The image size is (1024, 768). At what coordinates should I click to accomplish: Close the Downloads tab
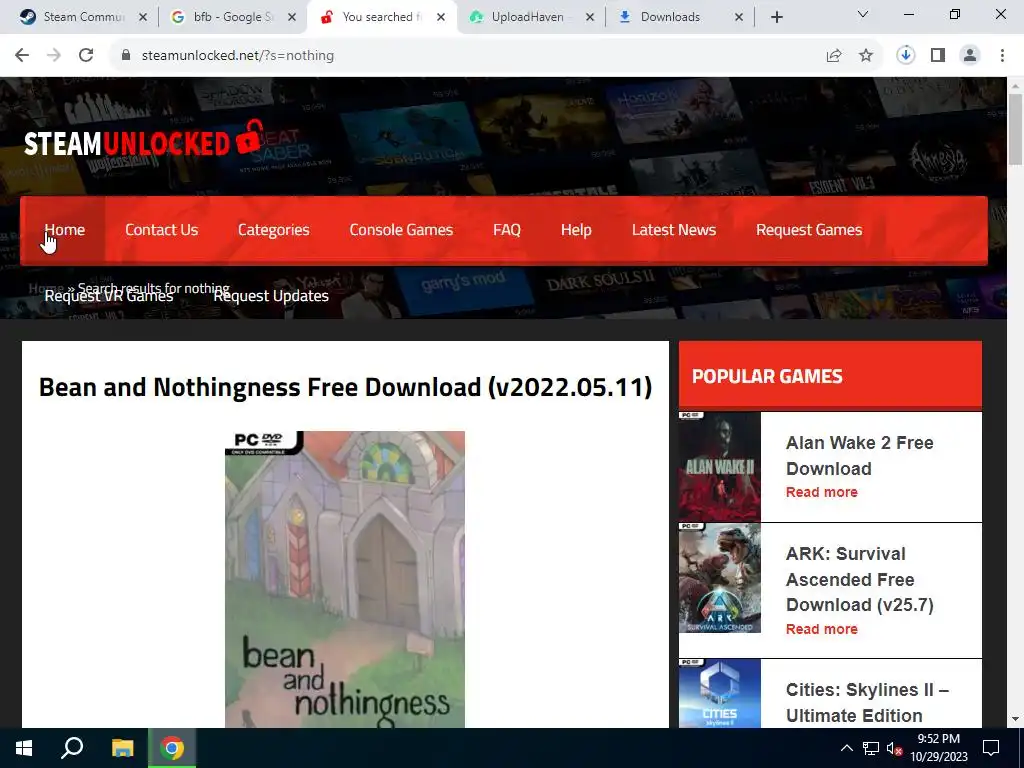(x=739, y=17)
